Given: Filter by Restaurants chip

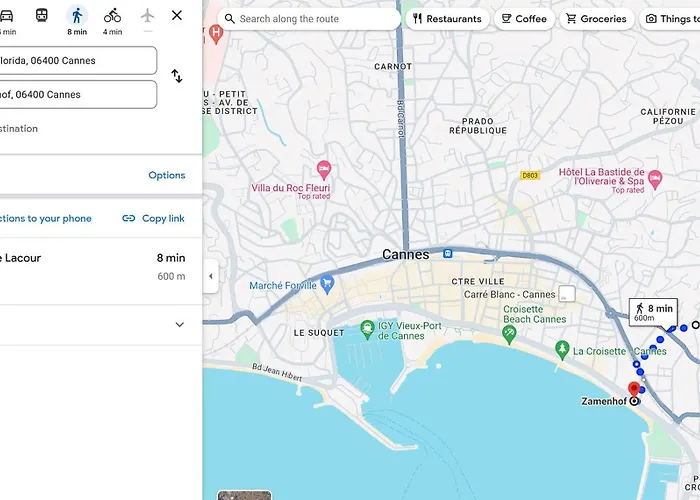Looking at the screenshot, I should (447, 19).
